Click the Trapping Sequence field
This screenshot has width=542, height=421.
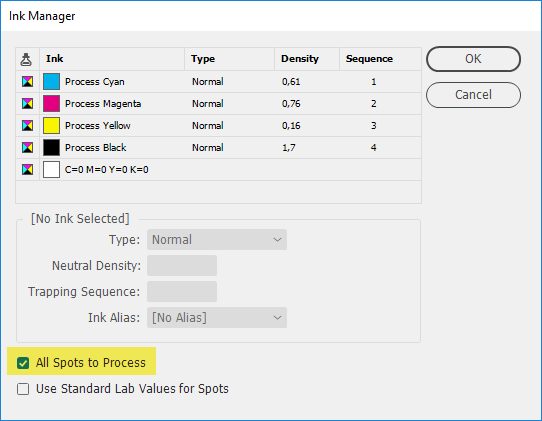click(182, 291)
